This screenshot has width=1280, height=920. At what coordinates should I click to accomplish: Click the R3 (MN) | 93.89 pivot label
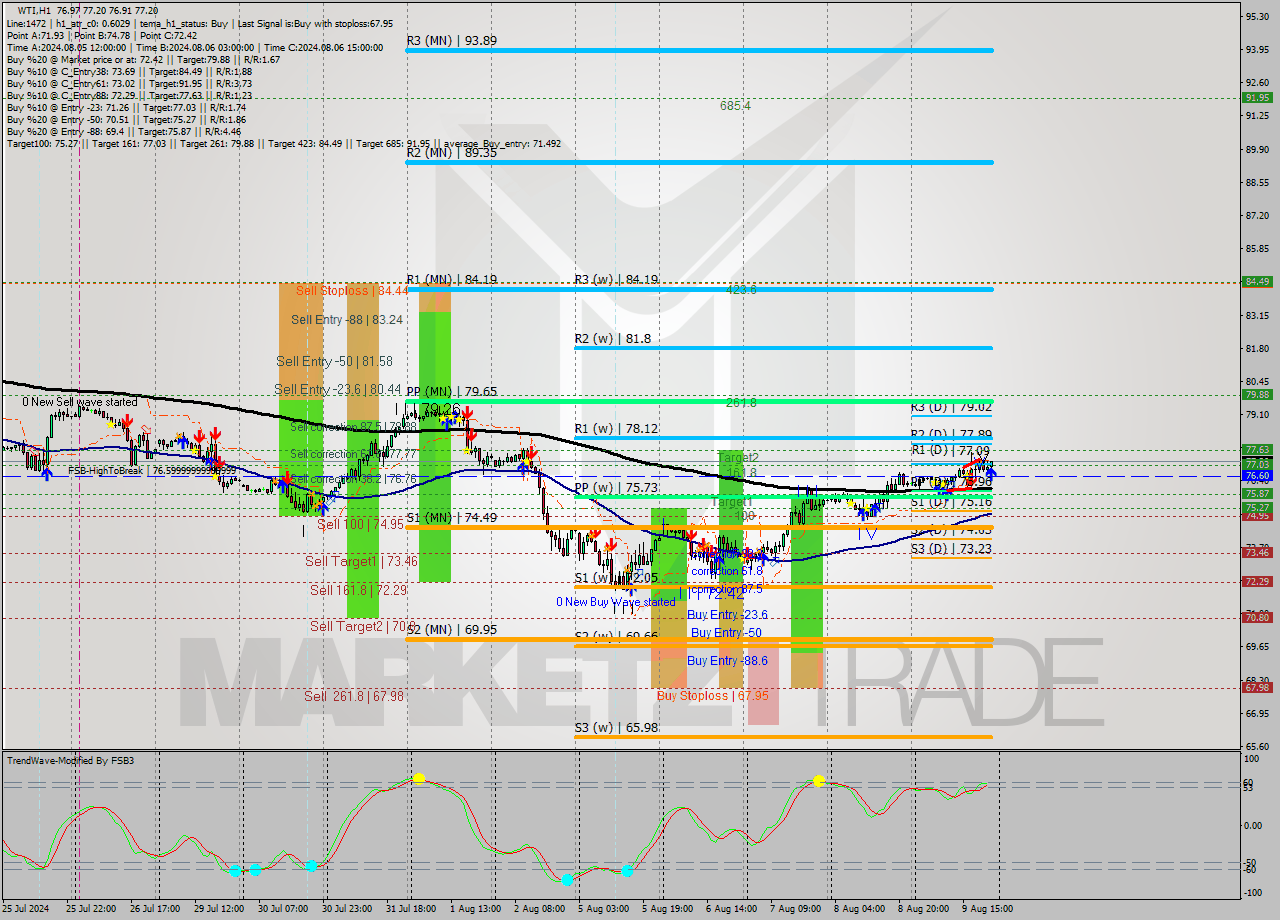pos(451,41)
